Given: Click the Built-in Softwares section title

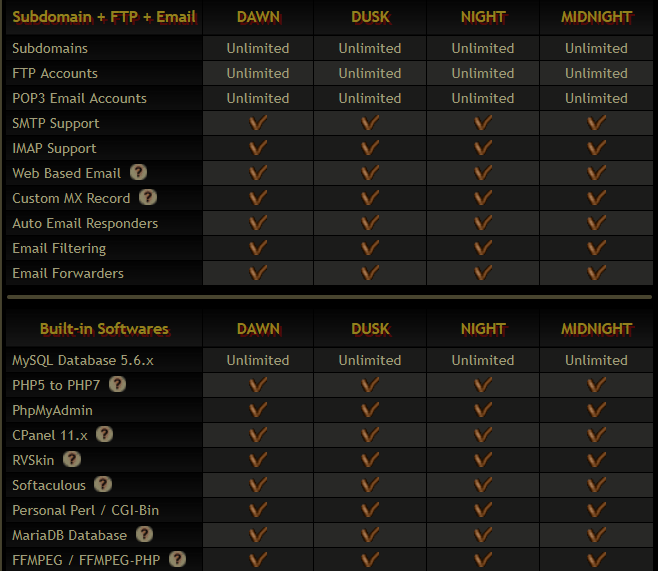Looking at the screenshot, I should point(104,329).
